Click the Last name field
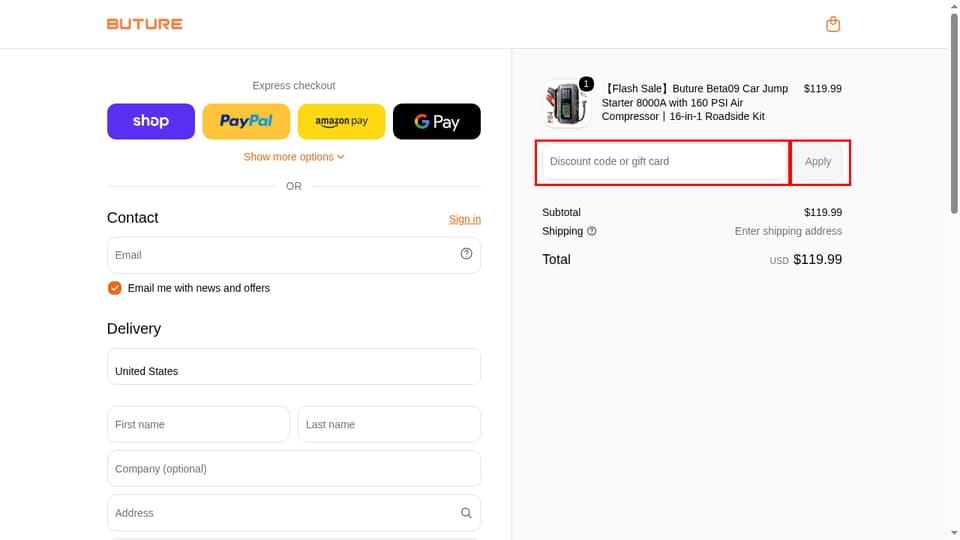The height and width of the screenshot is (540, 960). [389, 424]
